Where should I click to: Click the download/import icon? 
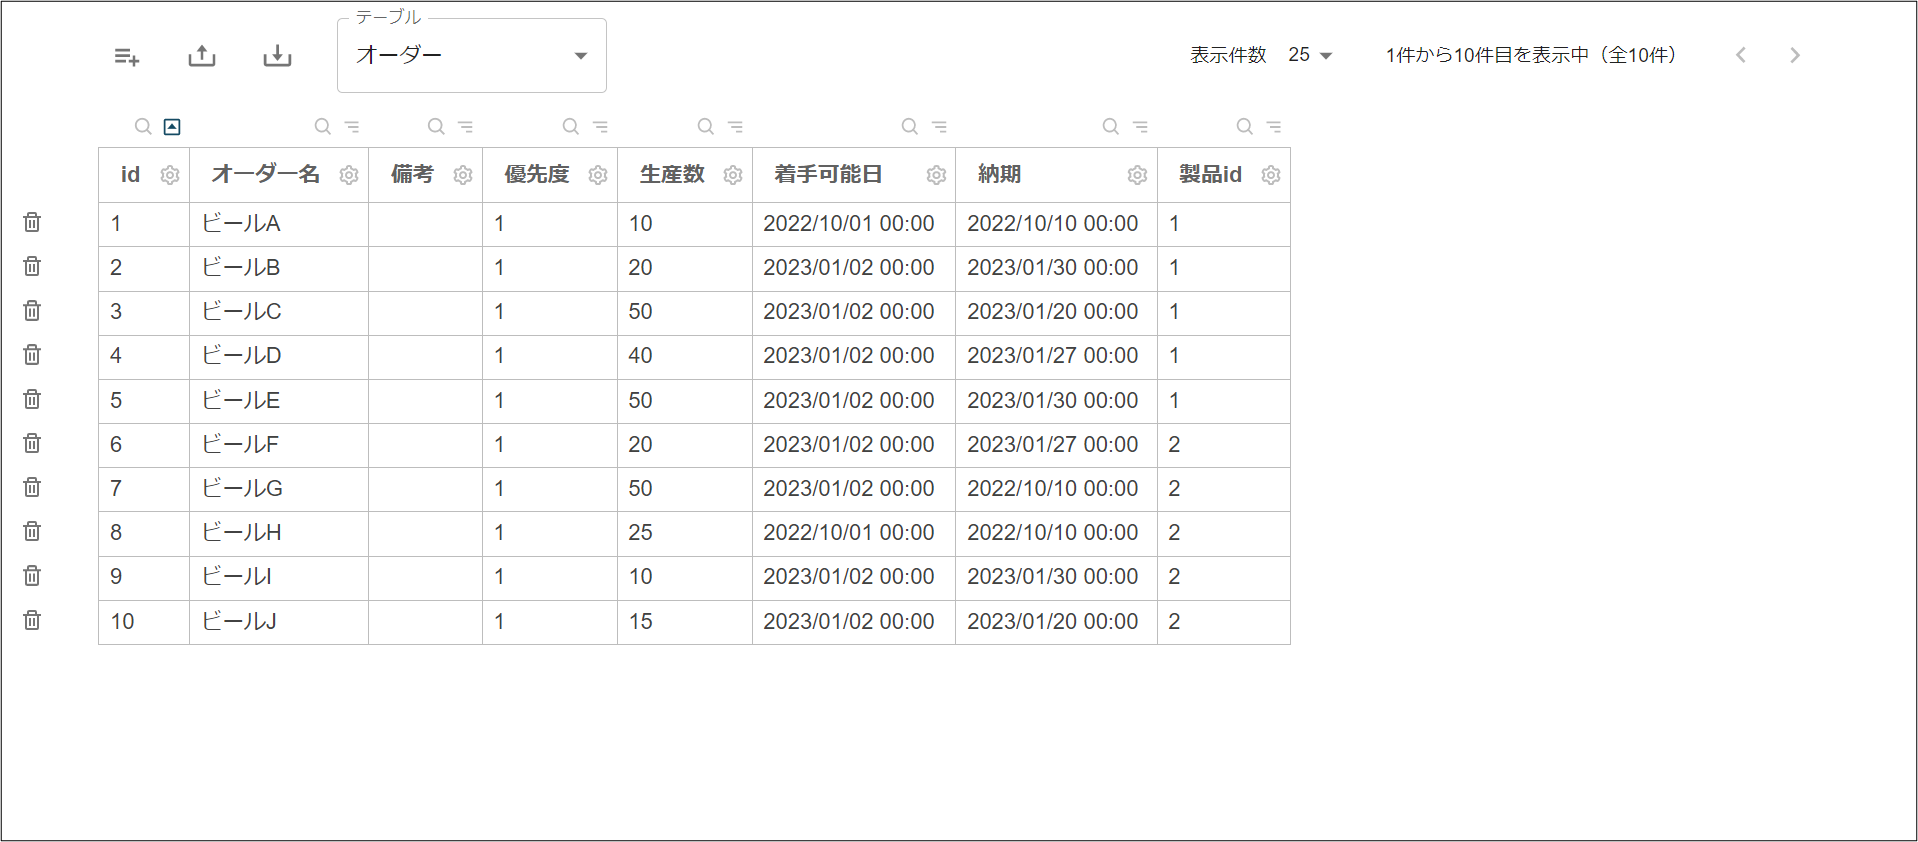tap(277, 56)
